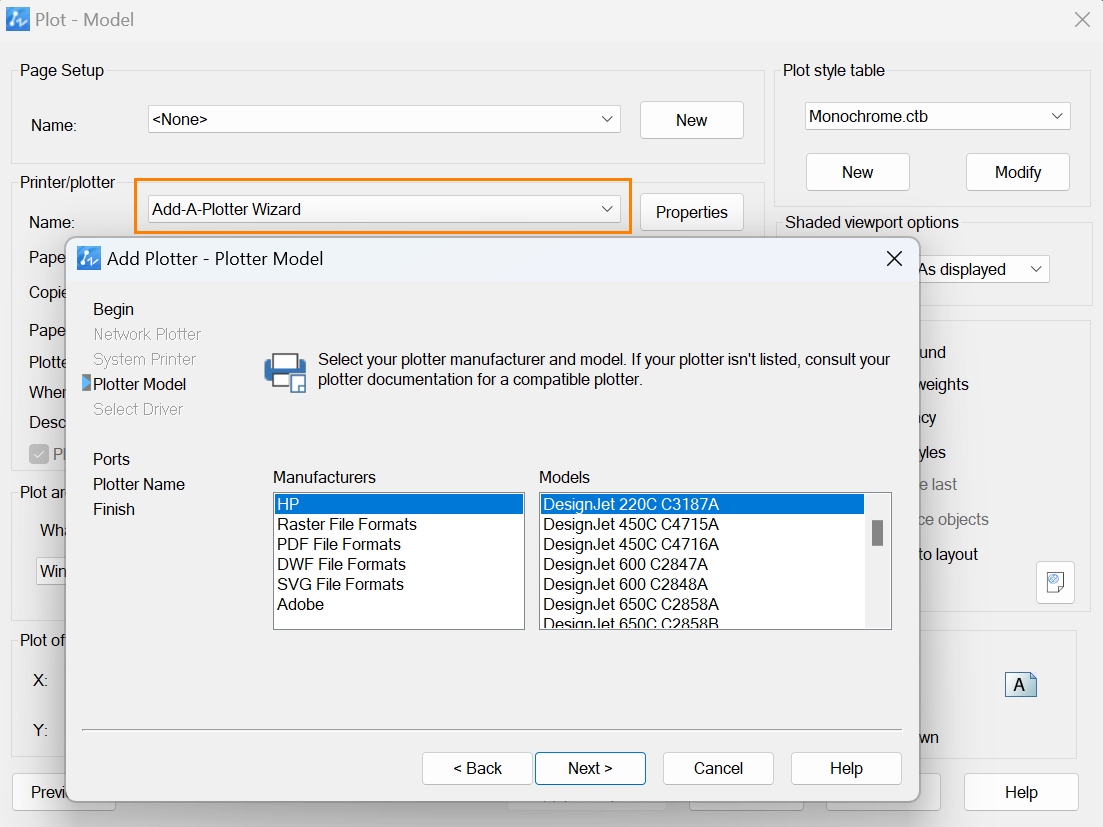Image resolution: width=1103 pixels, height=827 pixels.
Task: Select Adobe in the Manufacturers list
Action: tap(399, 605)
